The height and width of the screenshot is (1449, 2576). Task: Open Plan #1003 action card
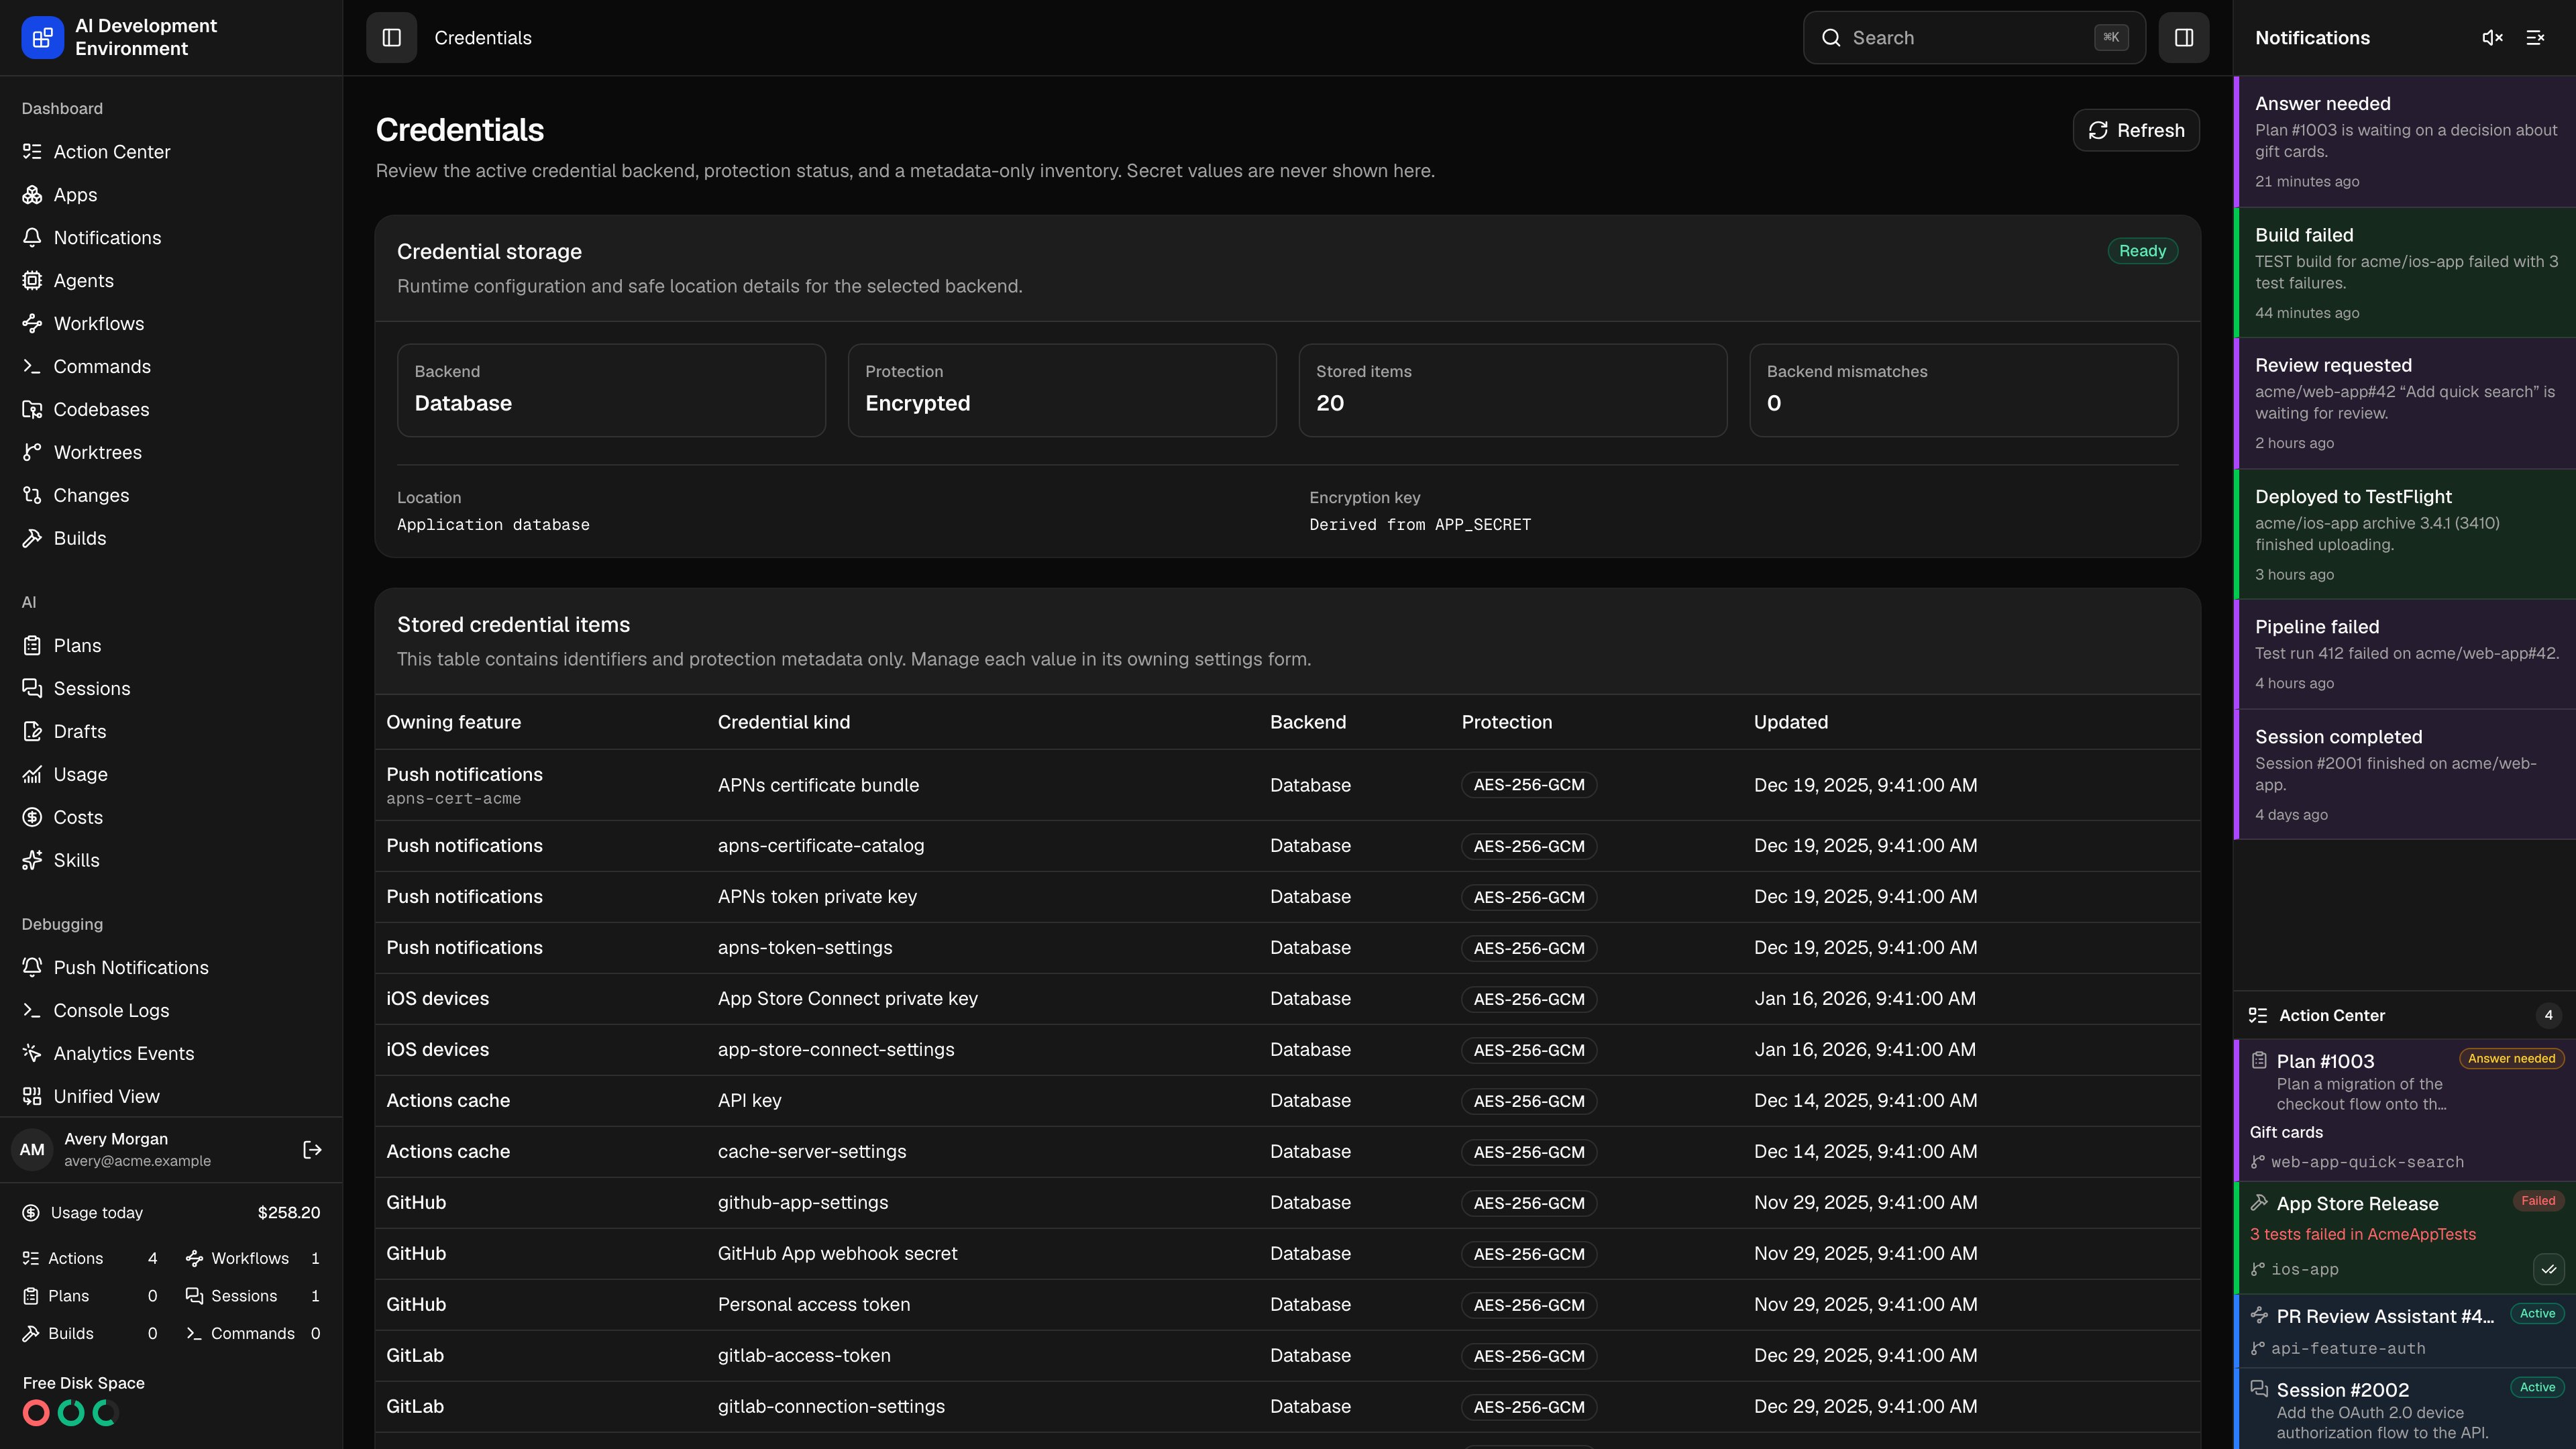pyautogui.click(x=2405, y=1111)
